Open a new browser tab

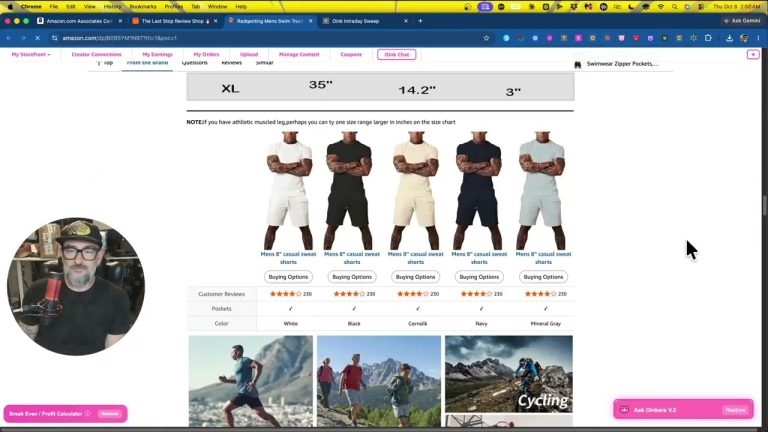pos(420,21)
